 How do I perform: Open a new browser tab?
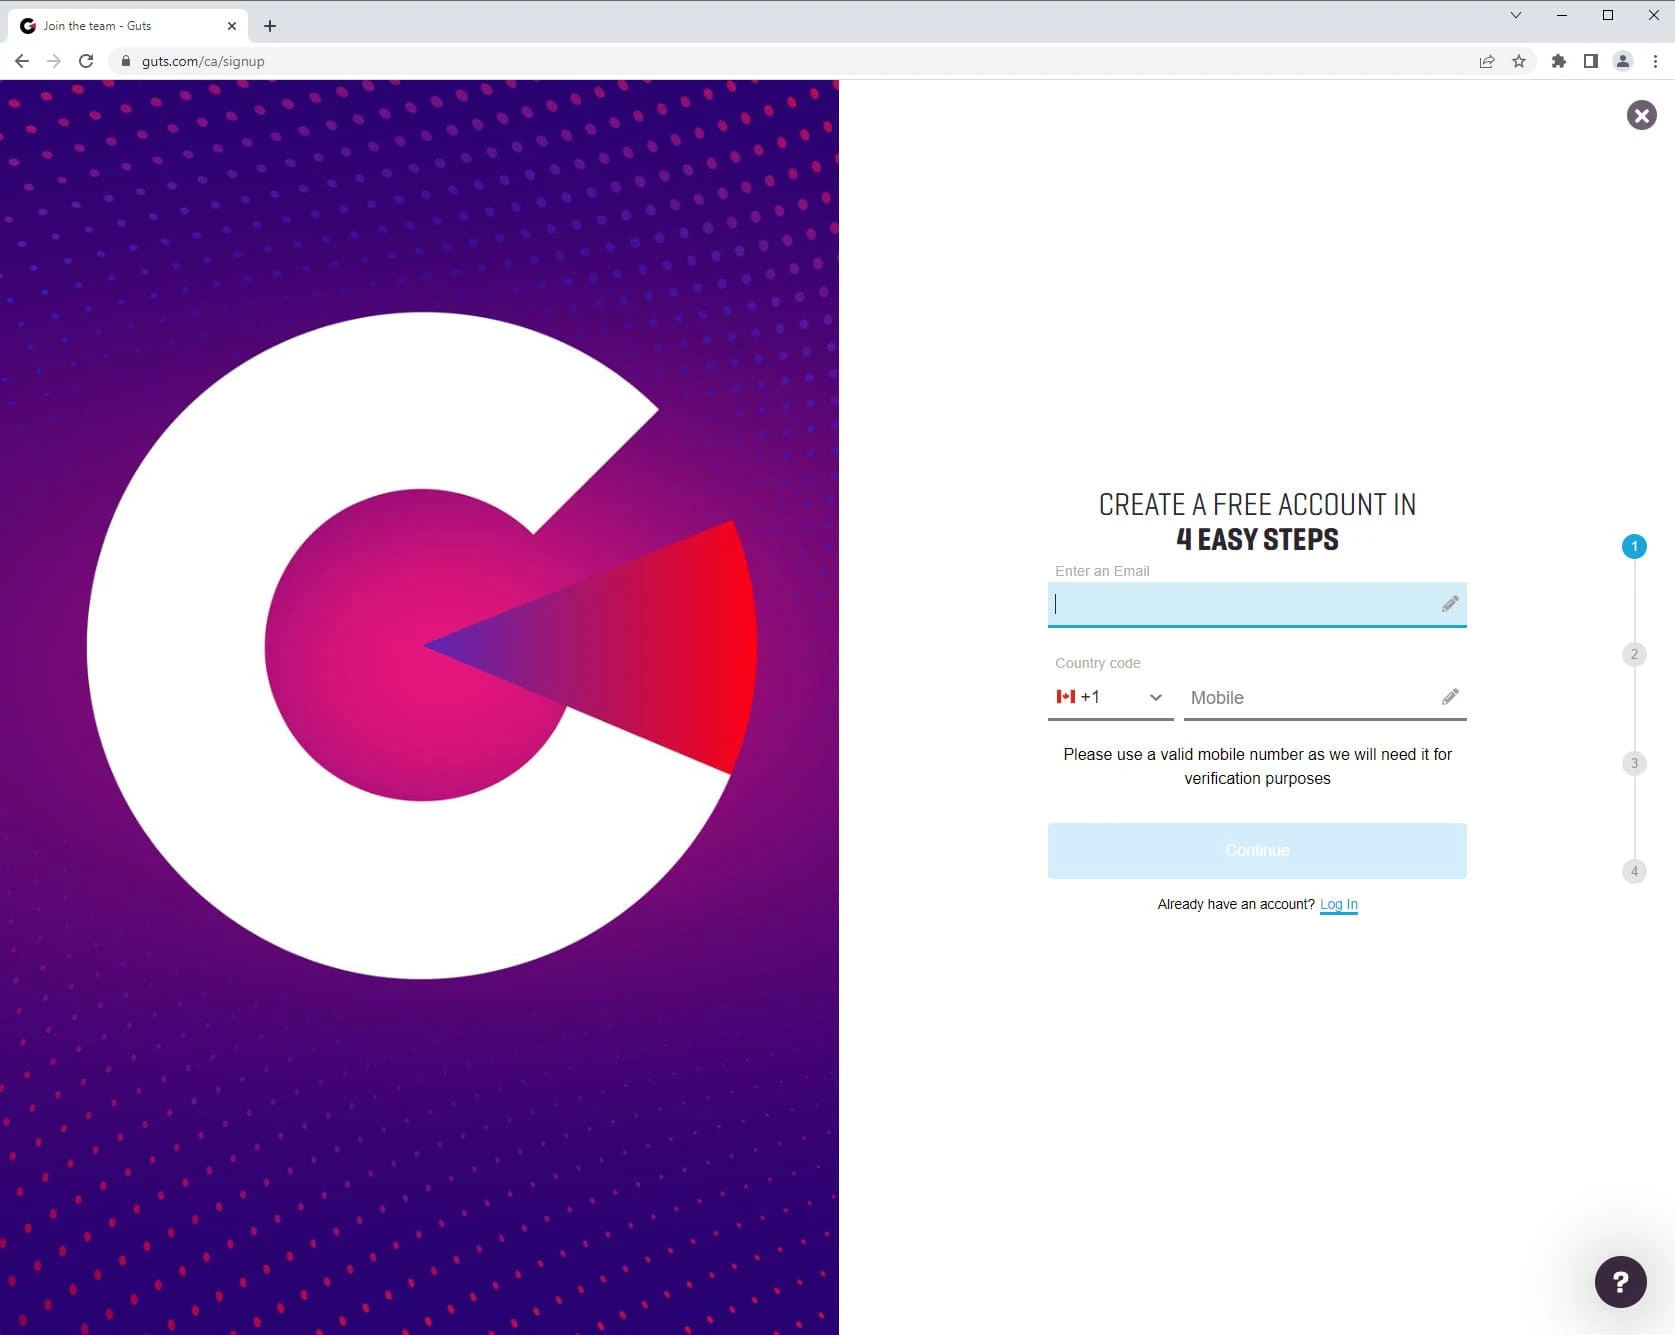point(270,26)
